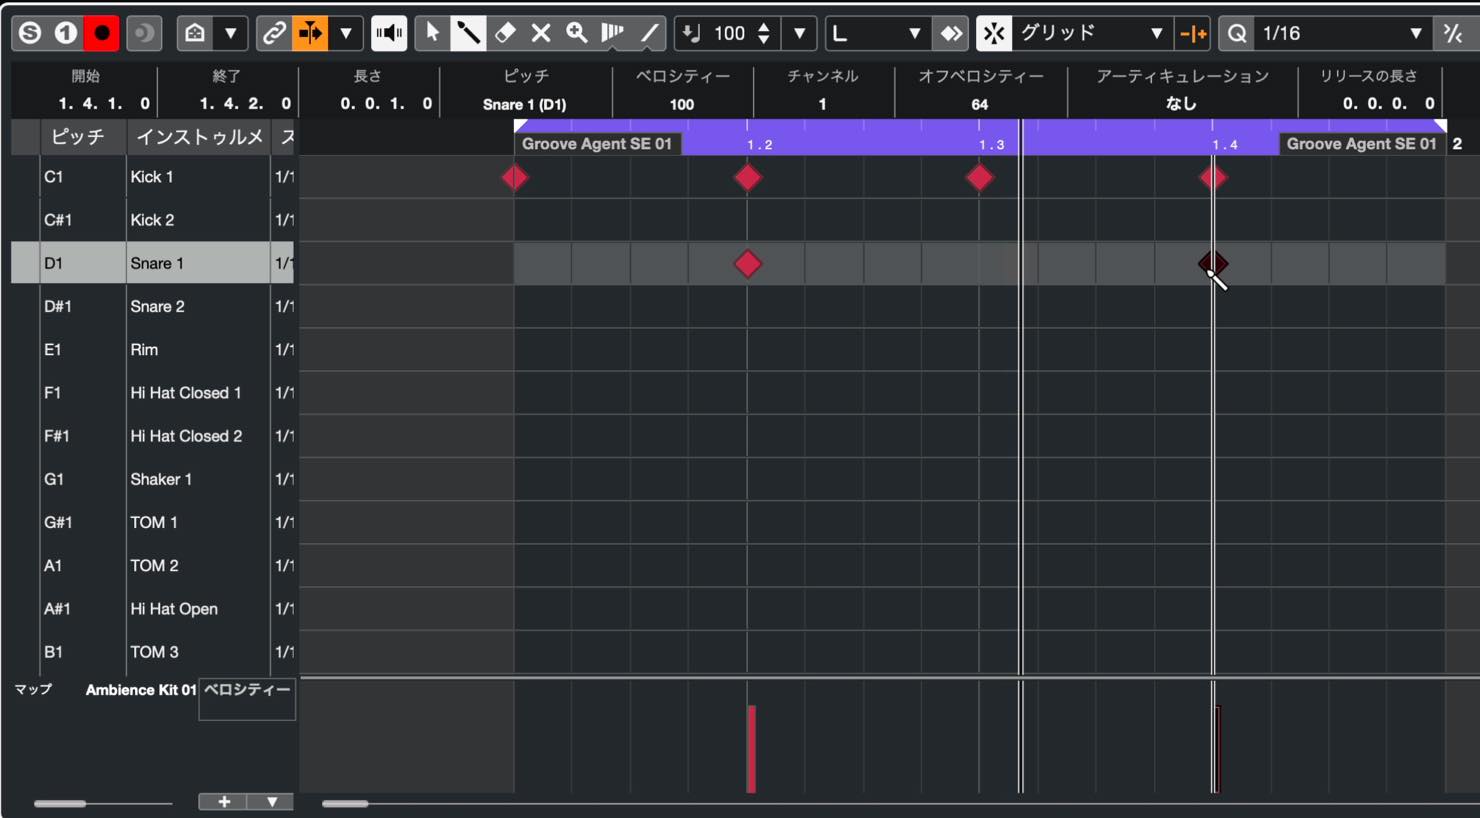The width and height of the screenshot is (1480, 818).
Task: Enable the red Record in Editor button
Action: (102, 33)
